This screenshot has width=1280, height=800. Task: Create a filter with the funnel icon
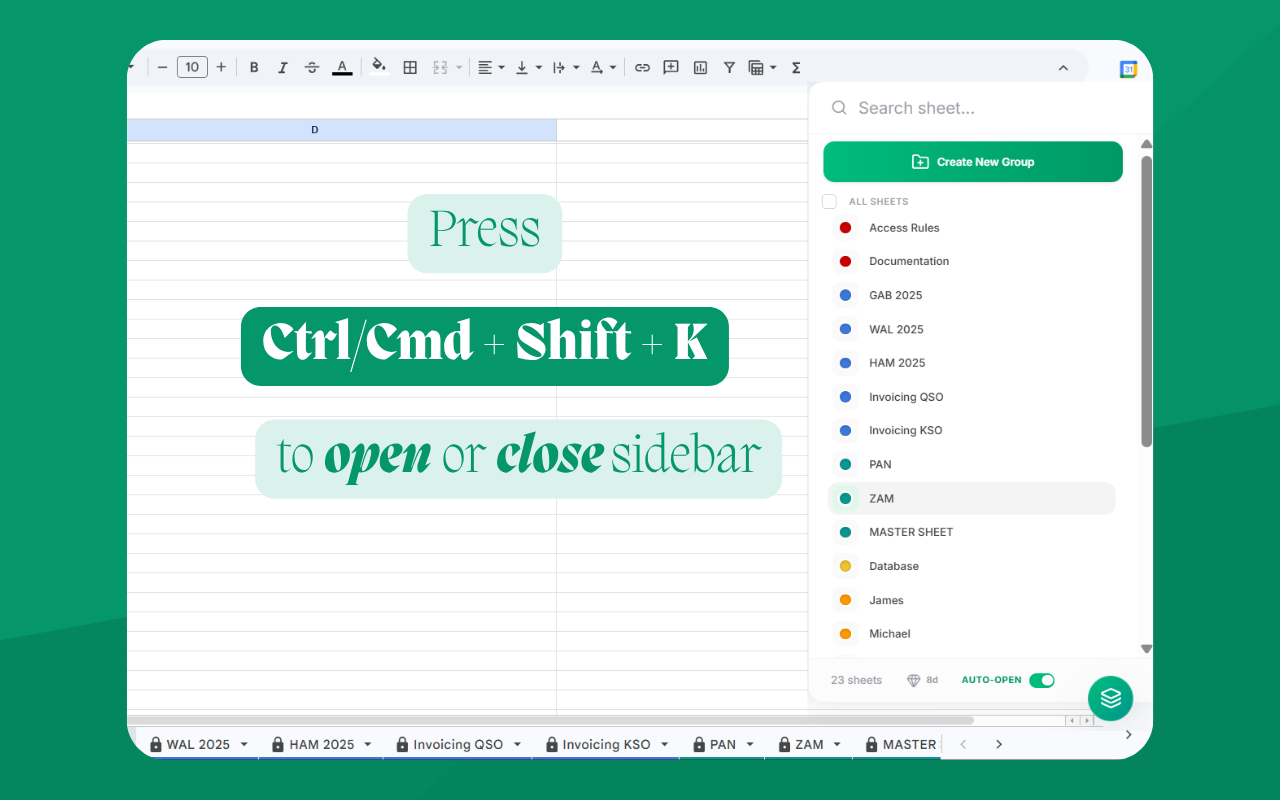[x=729, y=67]
